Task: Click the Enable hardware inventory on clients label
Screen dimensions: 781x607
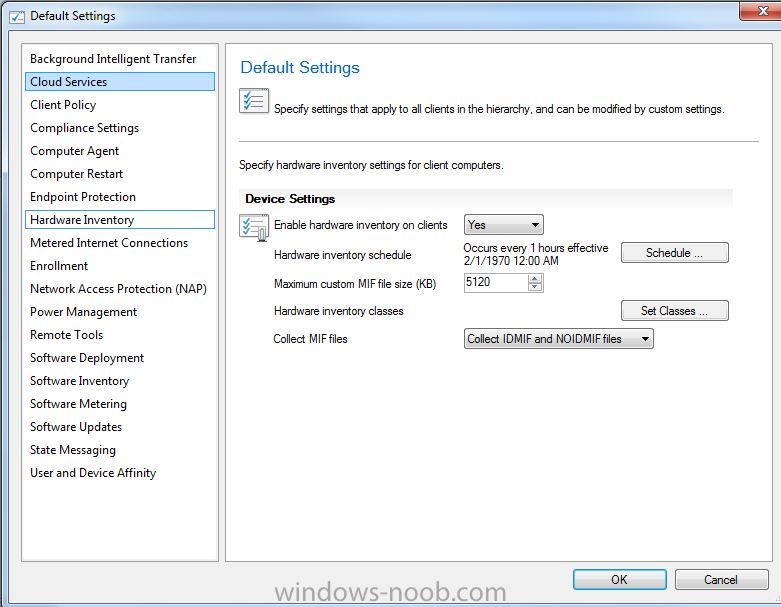Action: [361, 225]
